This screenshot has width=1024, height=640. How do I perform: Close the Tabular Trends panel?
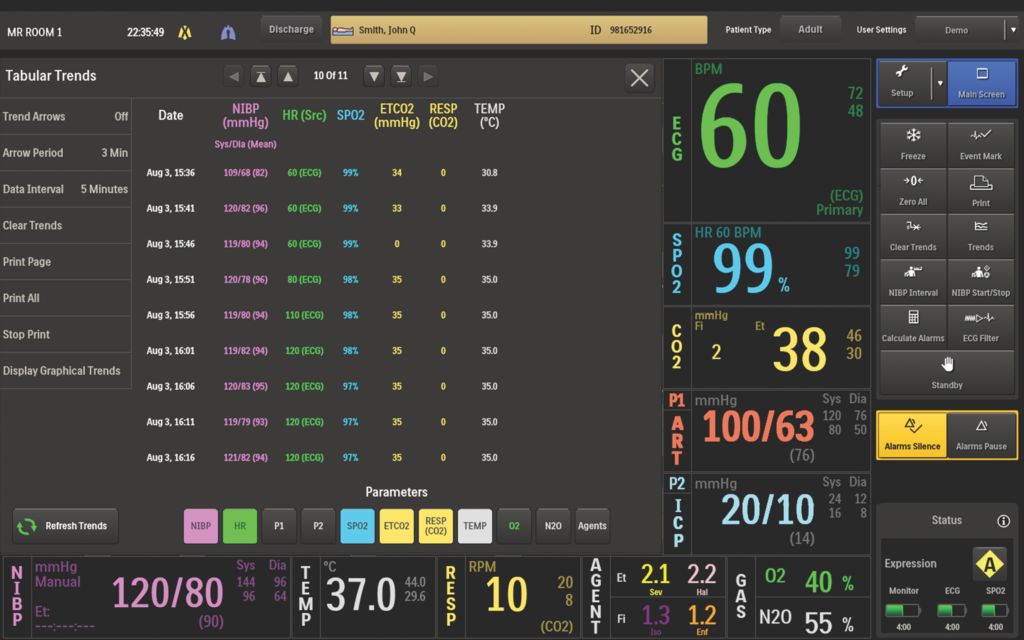point(639,77)
